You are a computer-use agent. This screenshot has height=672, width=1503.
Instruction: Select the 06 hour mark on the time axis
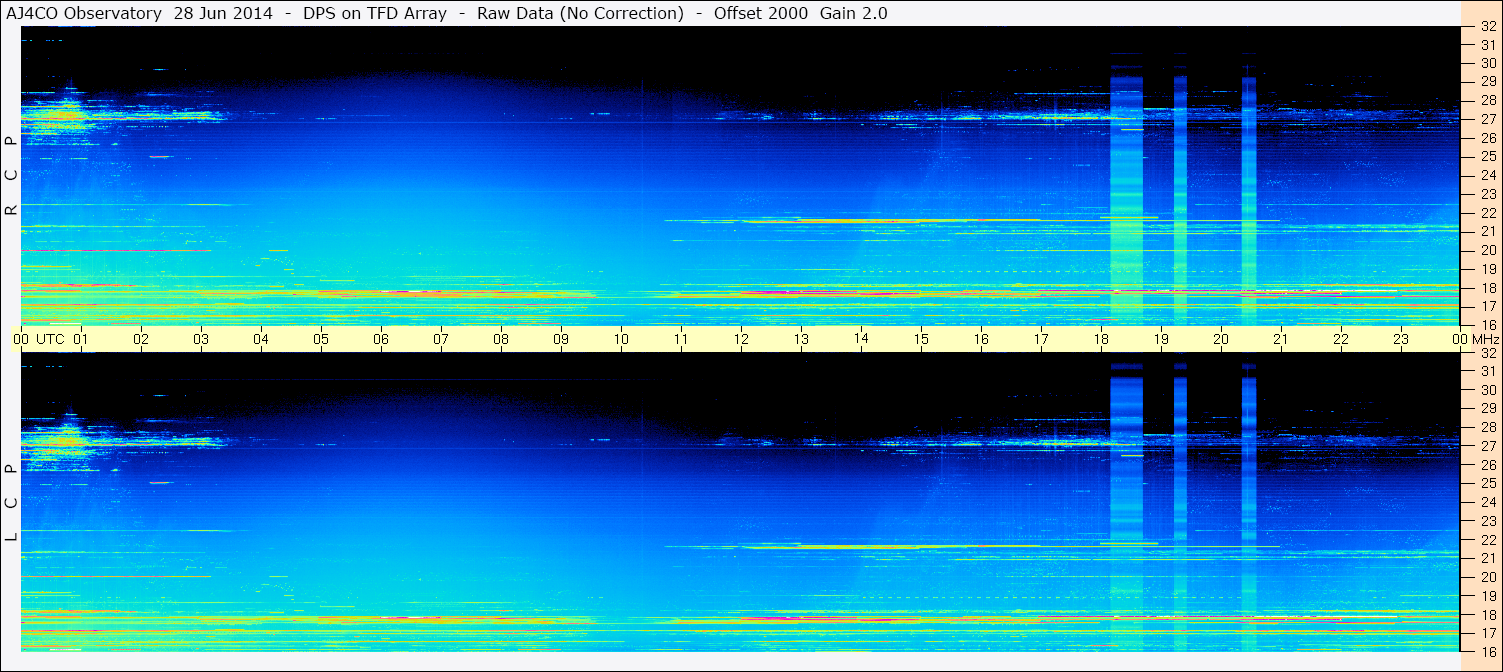381,339
